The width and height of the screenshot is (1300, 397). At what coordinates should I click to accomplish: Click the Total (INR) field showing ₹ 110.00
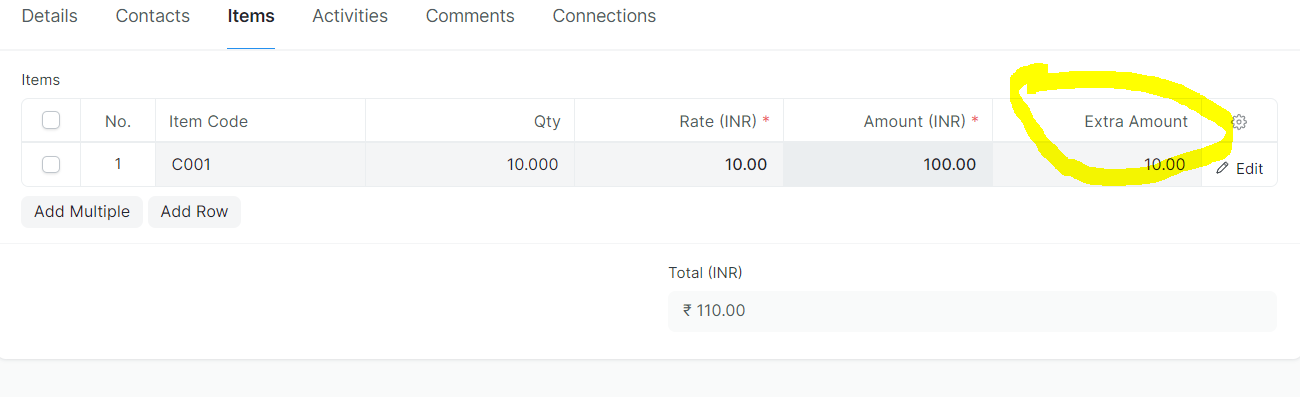[972, 311]
